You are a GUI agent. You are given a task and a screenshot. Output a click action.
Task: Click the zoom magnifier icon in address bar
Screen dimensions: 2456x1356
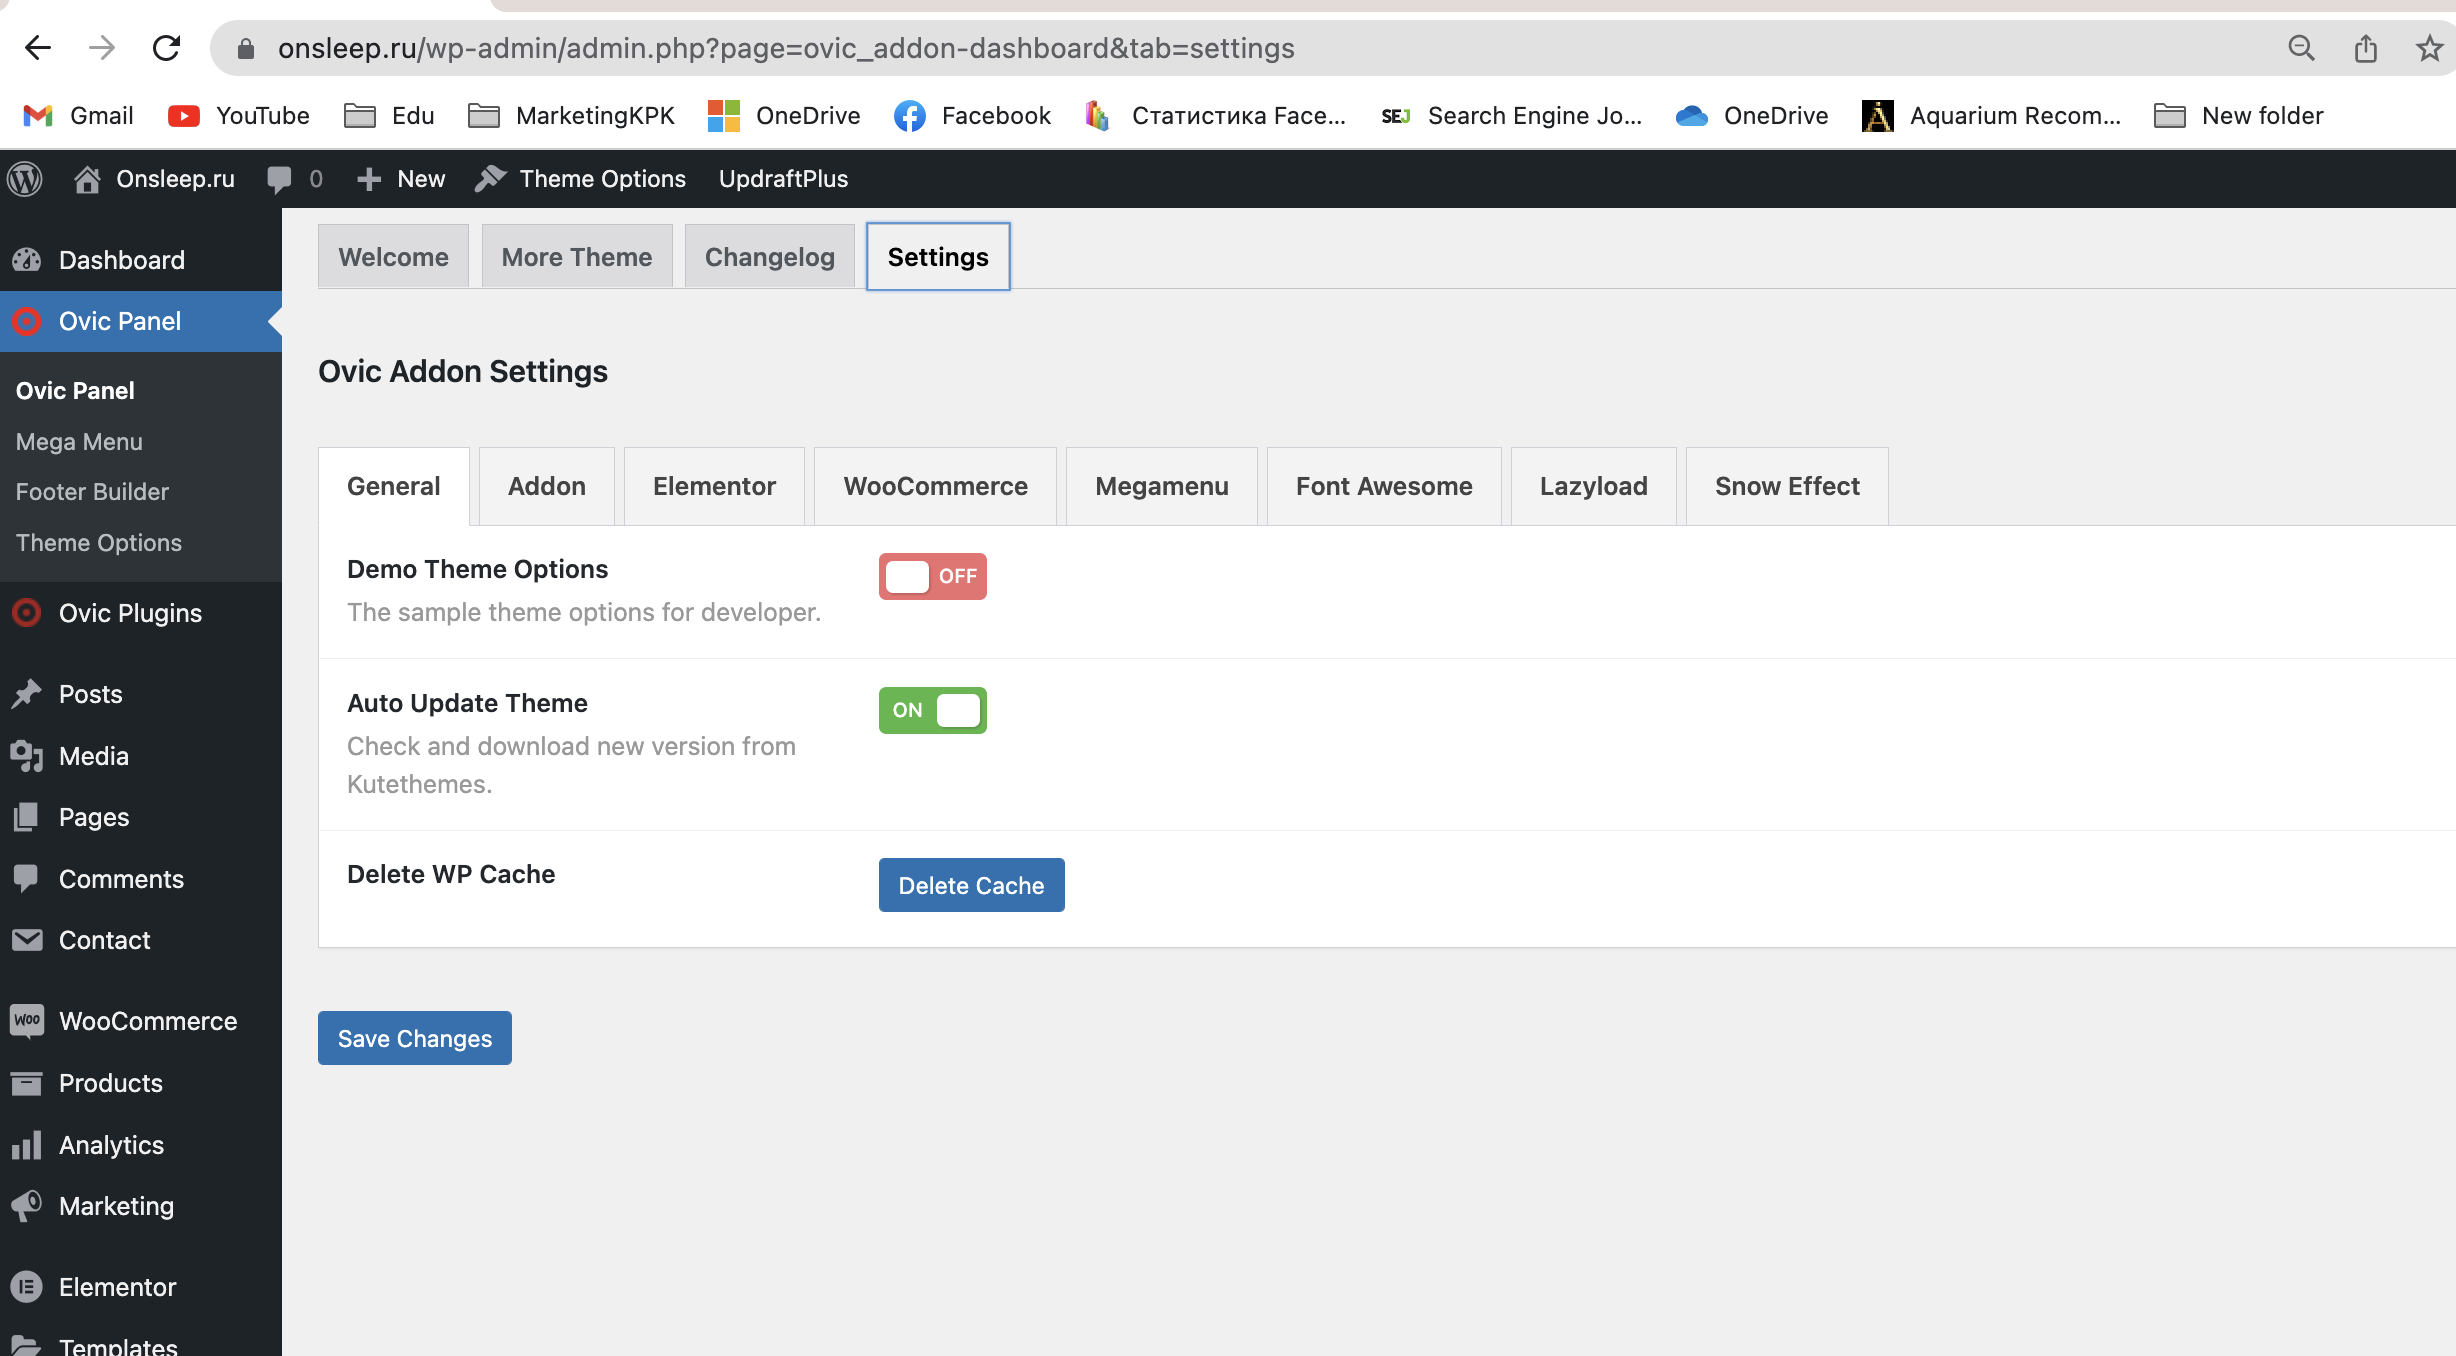[2301, 48]
